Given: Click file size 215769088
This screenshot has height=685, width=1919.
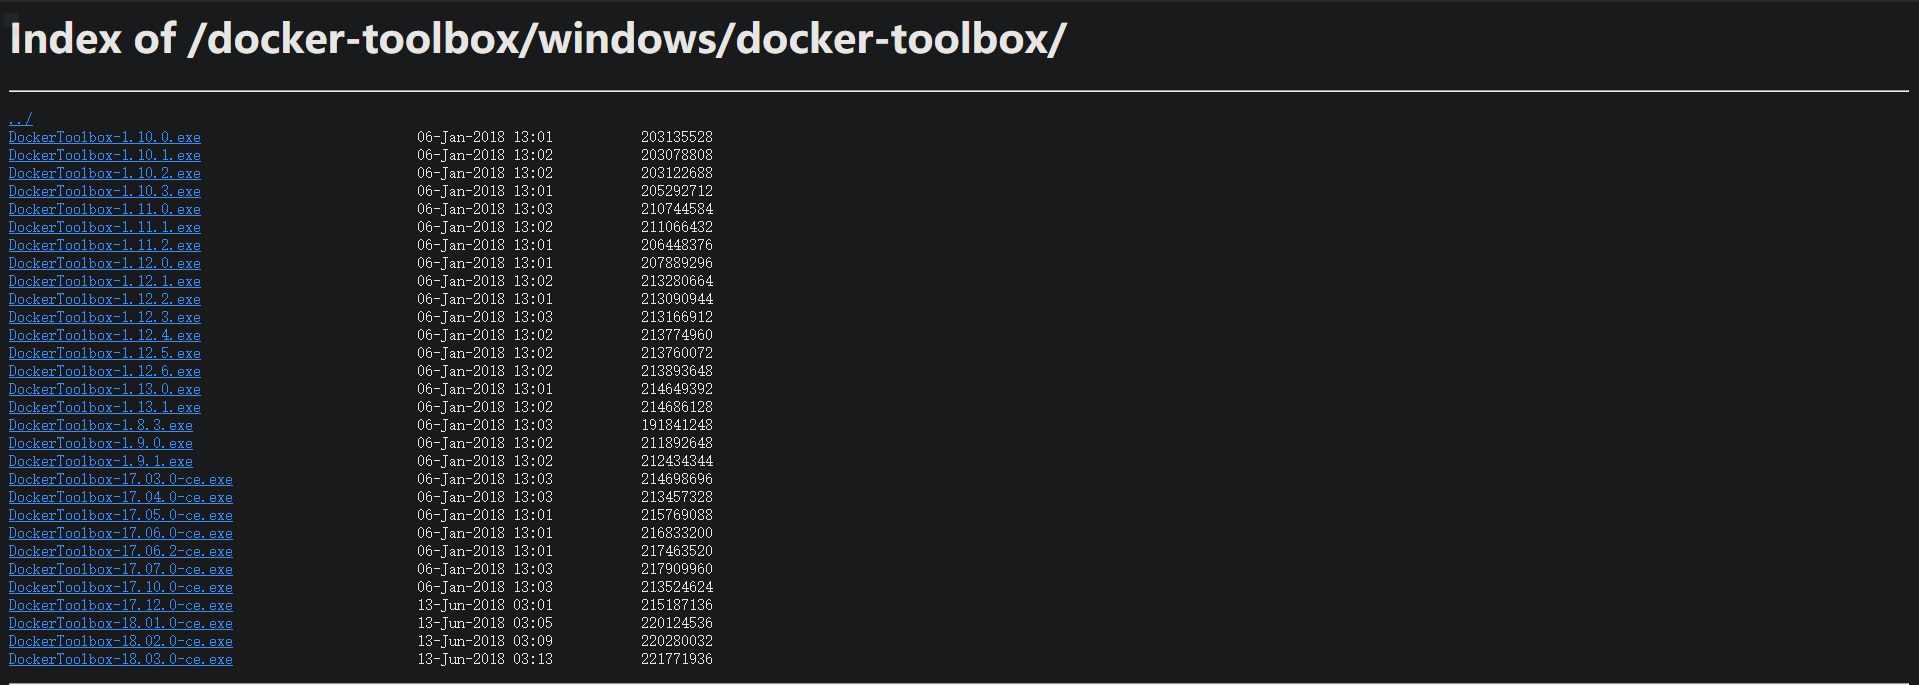Looking at the screenshot, I should [x=677, y=515].
